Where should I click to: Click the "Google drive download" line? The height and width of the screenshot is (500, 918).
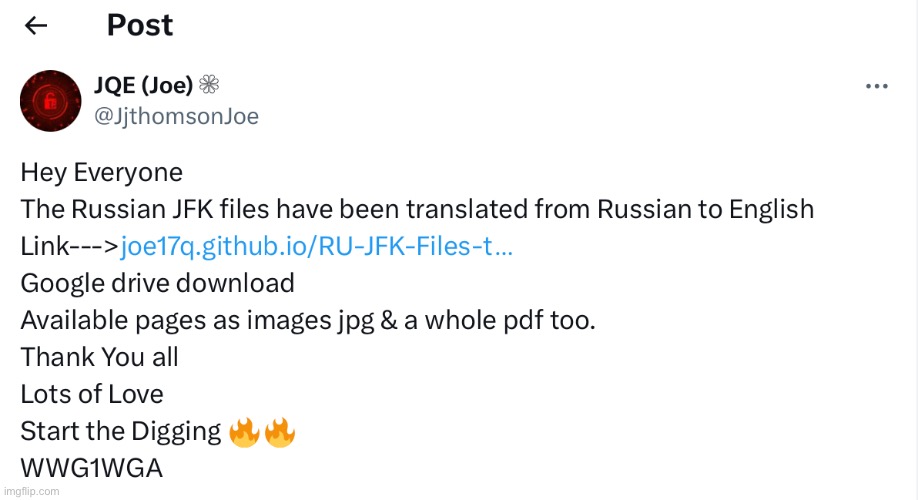pyautogui.click(x=157, y=283)
